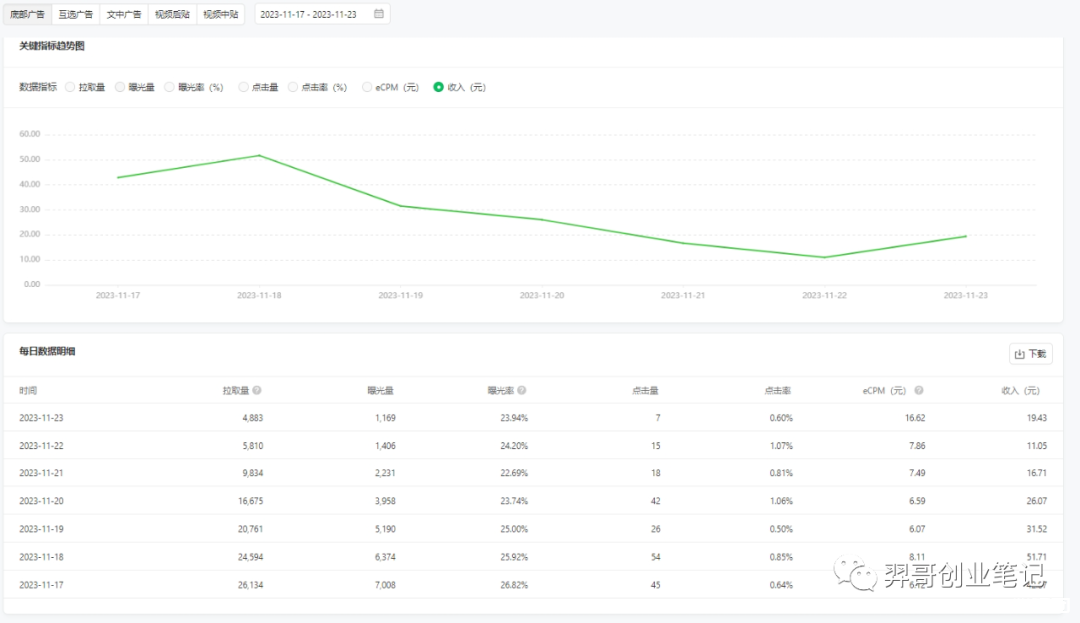
Task: Click chart data point above 2023-11-22
Action: pos(824,257)
